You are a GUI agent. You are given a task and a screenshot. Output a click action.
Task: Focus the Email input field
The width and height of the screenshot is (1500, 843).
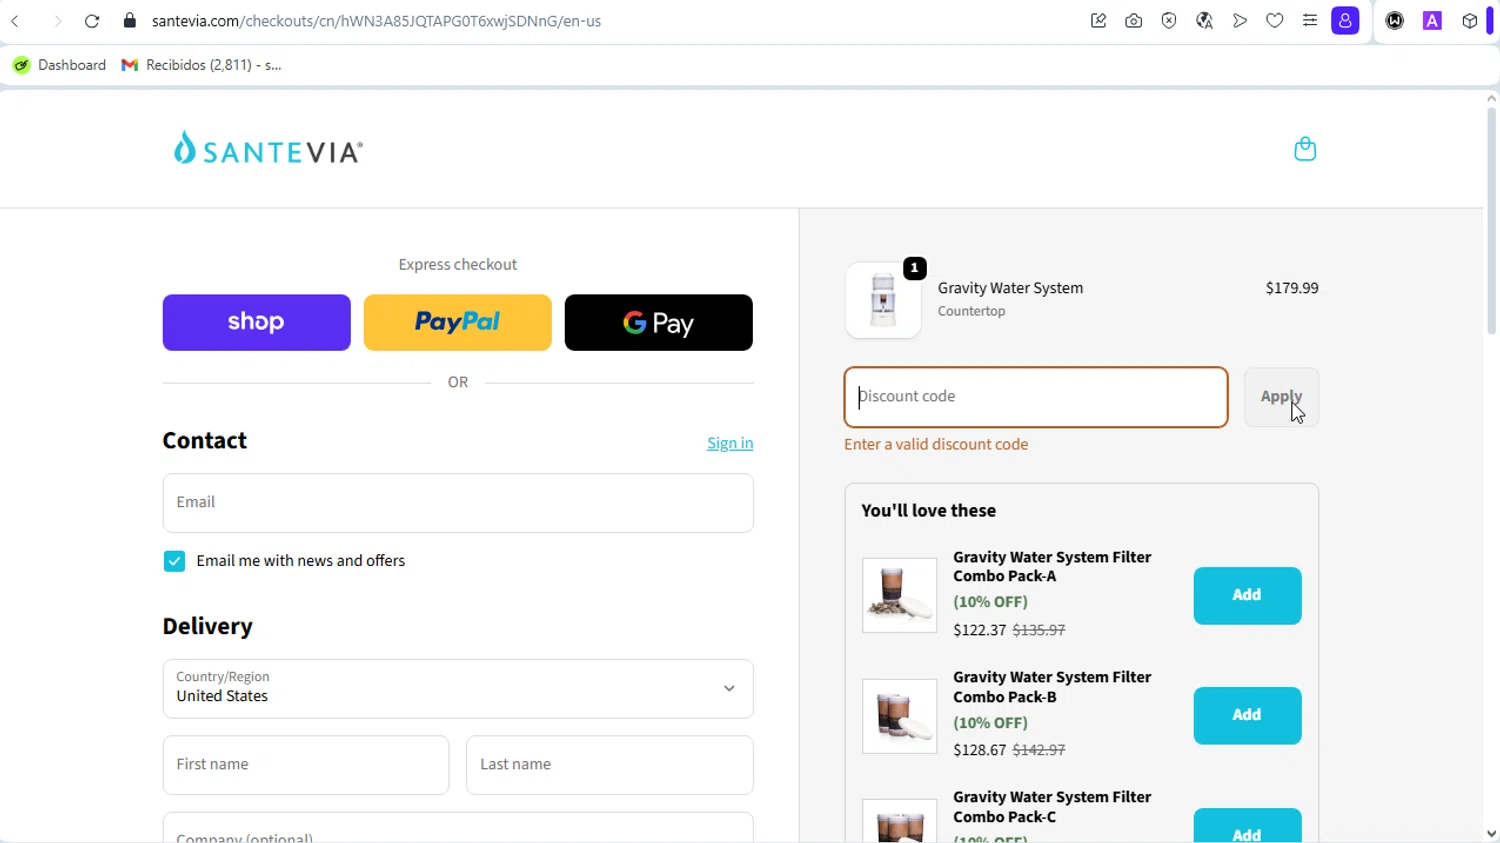458,503
